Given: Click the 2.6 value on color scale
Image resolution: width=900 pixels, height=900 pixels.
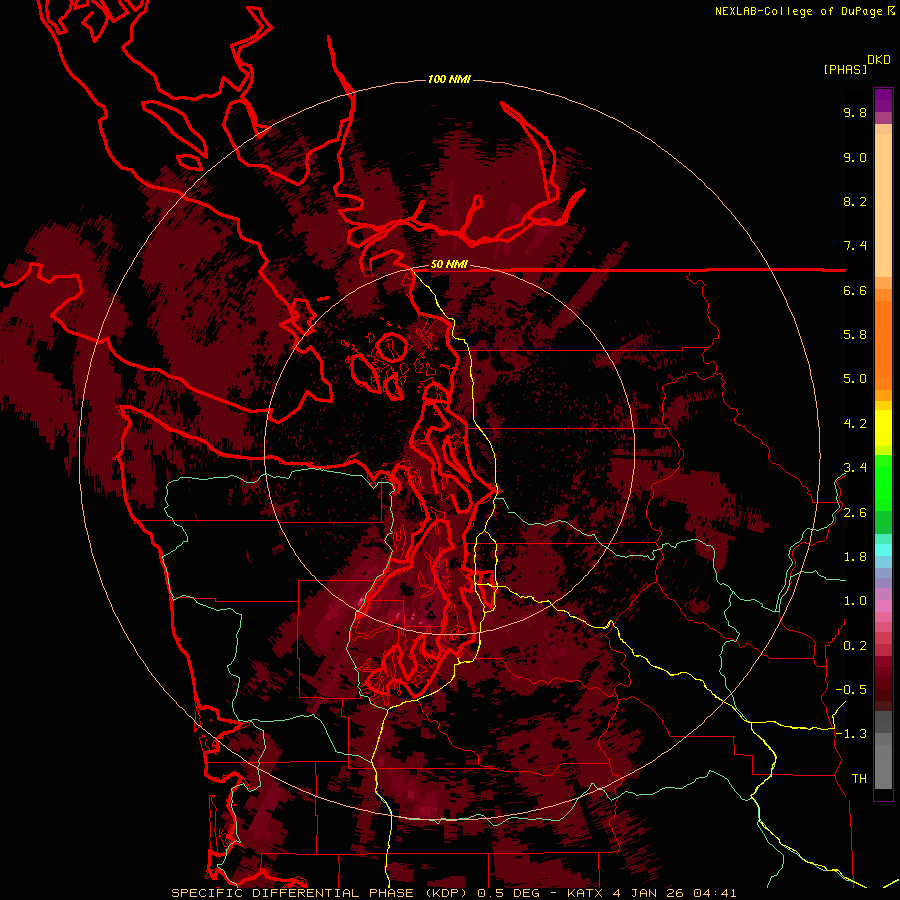Looking at the screenshot, I should (855, 513).
